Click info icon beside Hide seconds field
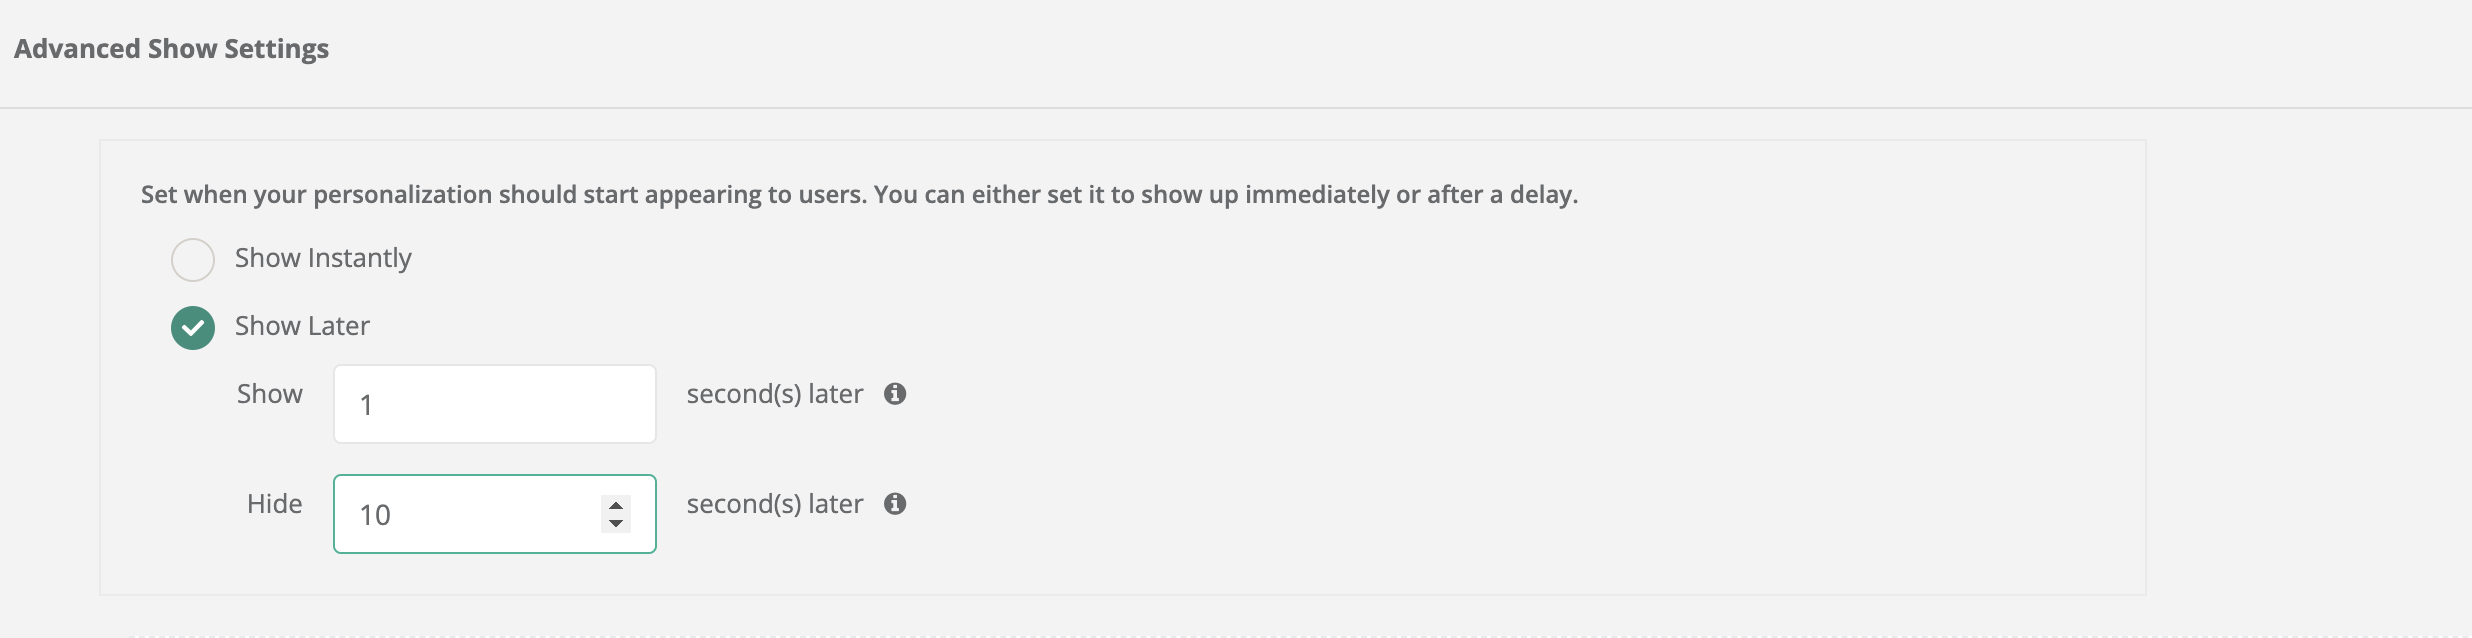Viewport: 2472px width, 638px height. pos(895,504)
